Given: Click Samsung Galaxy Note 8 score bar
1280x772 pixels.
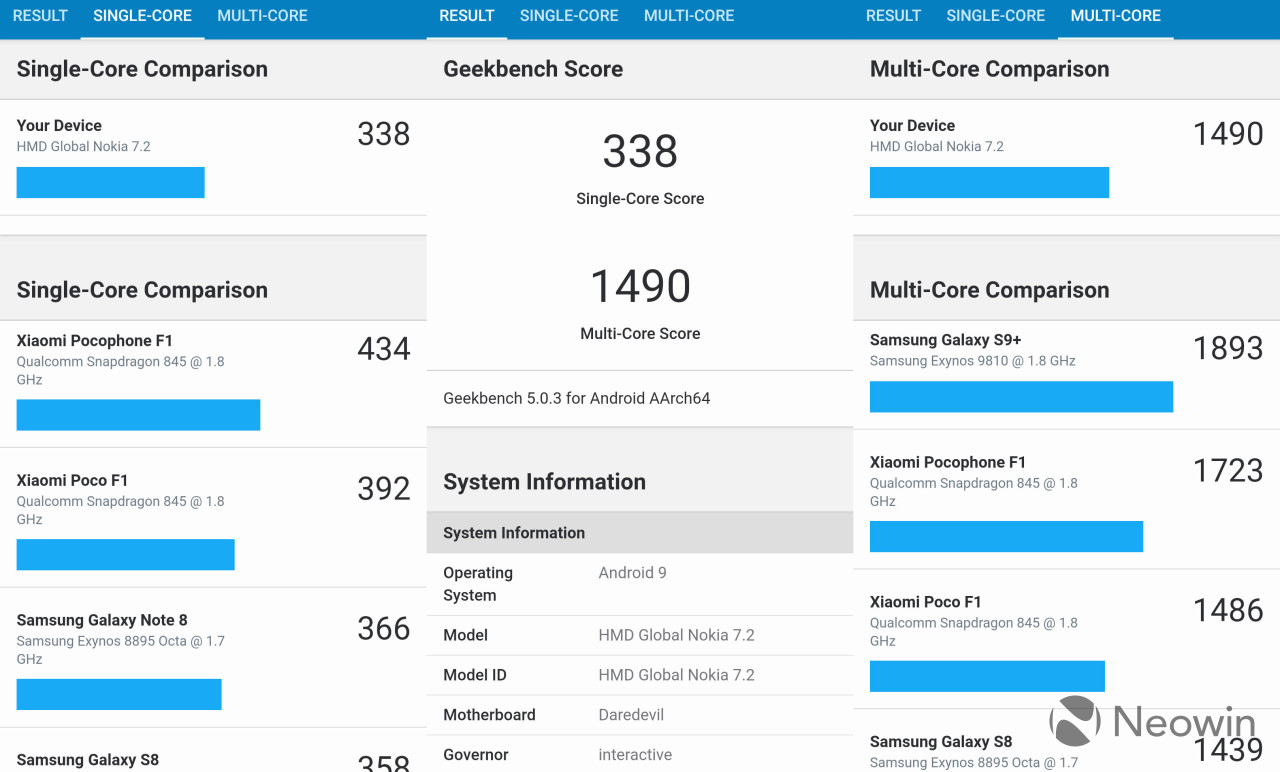Looking at the screenshot, I should (119, 695).
